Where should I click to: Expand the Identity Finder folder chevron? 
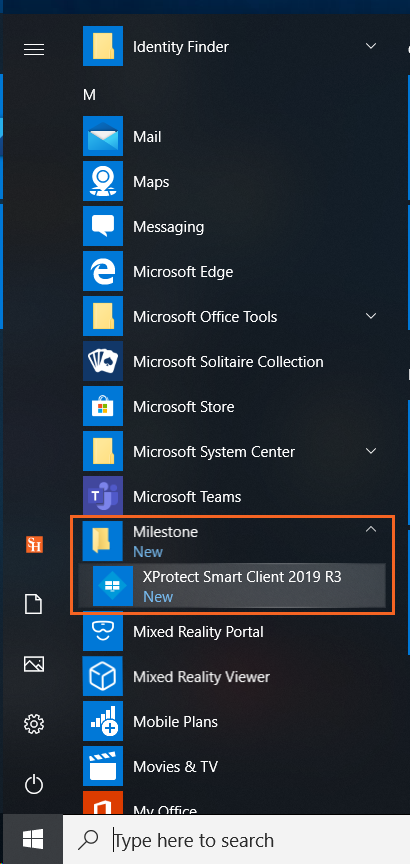click(371, 46)
